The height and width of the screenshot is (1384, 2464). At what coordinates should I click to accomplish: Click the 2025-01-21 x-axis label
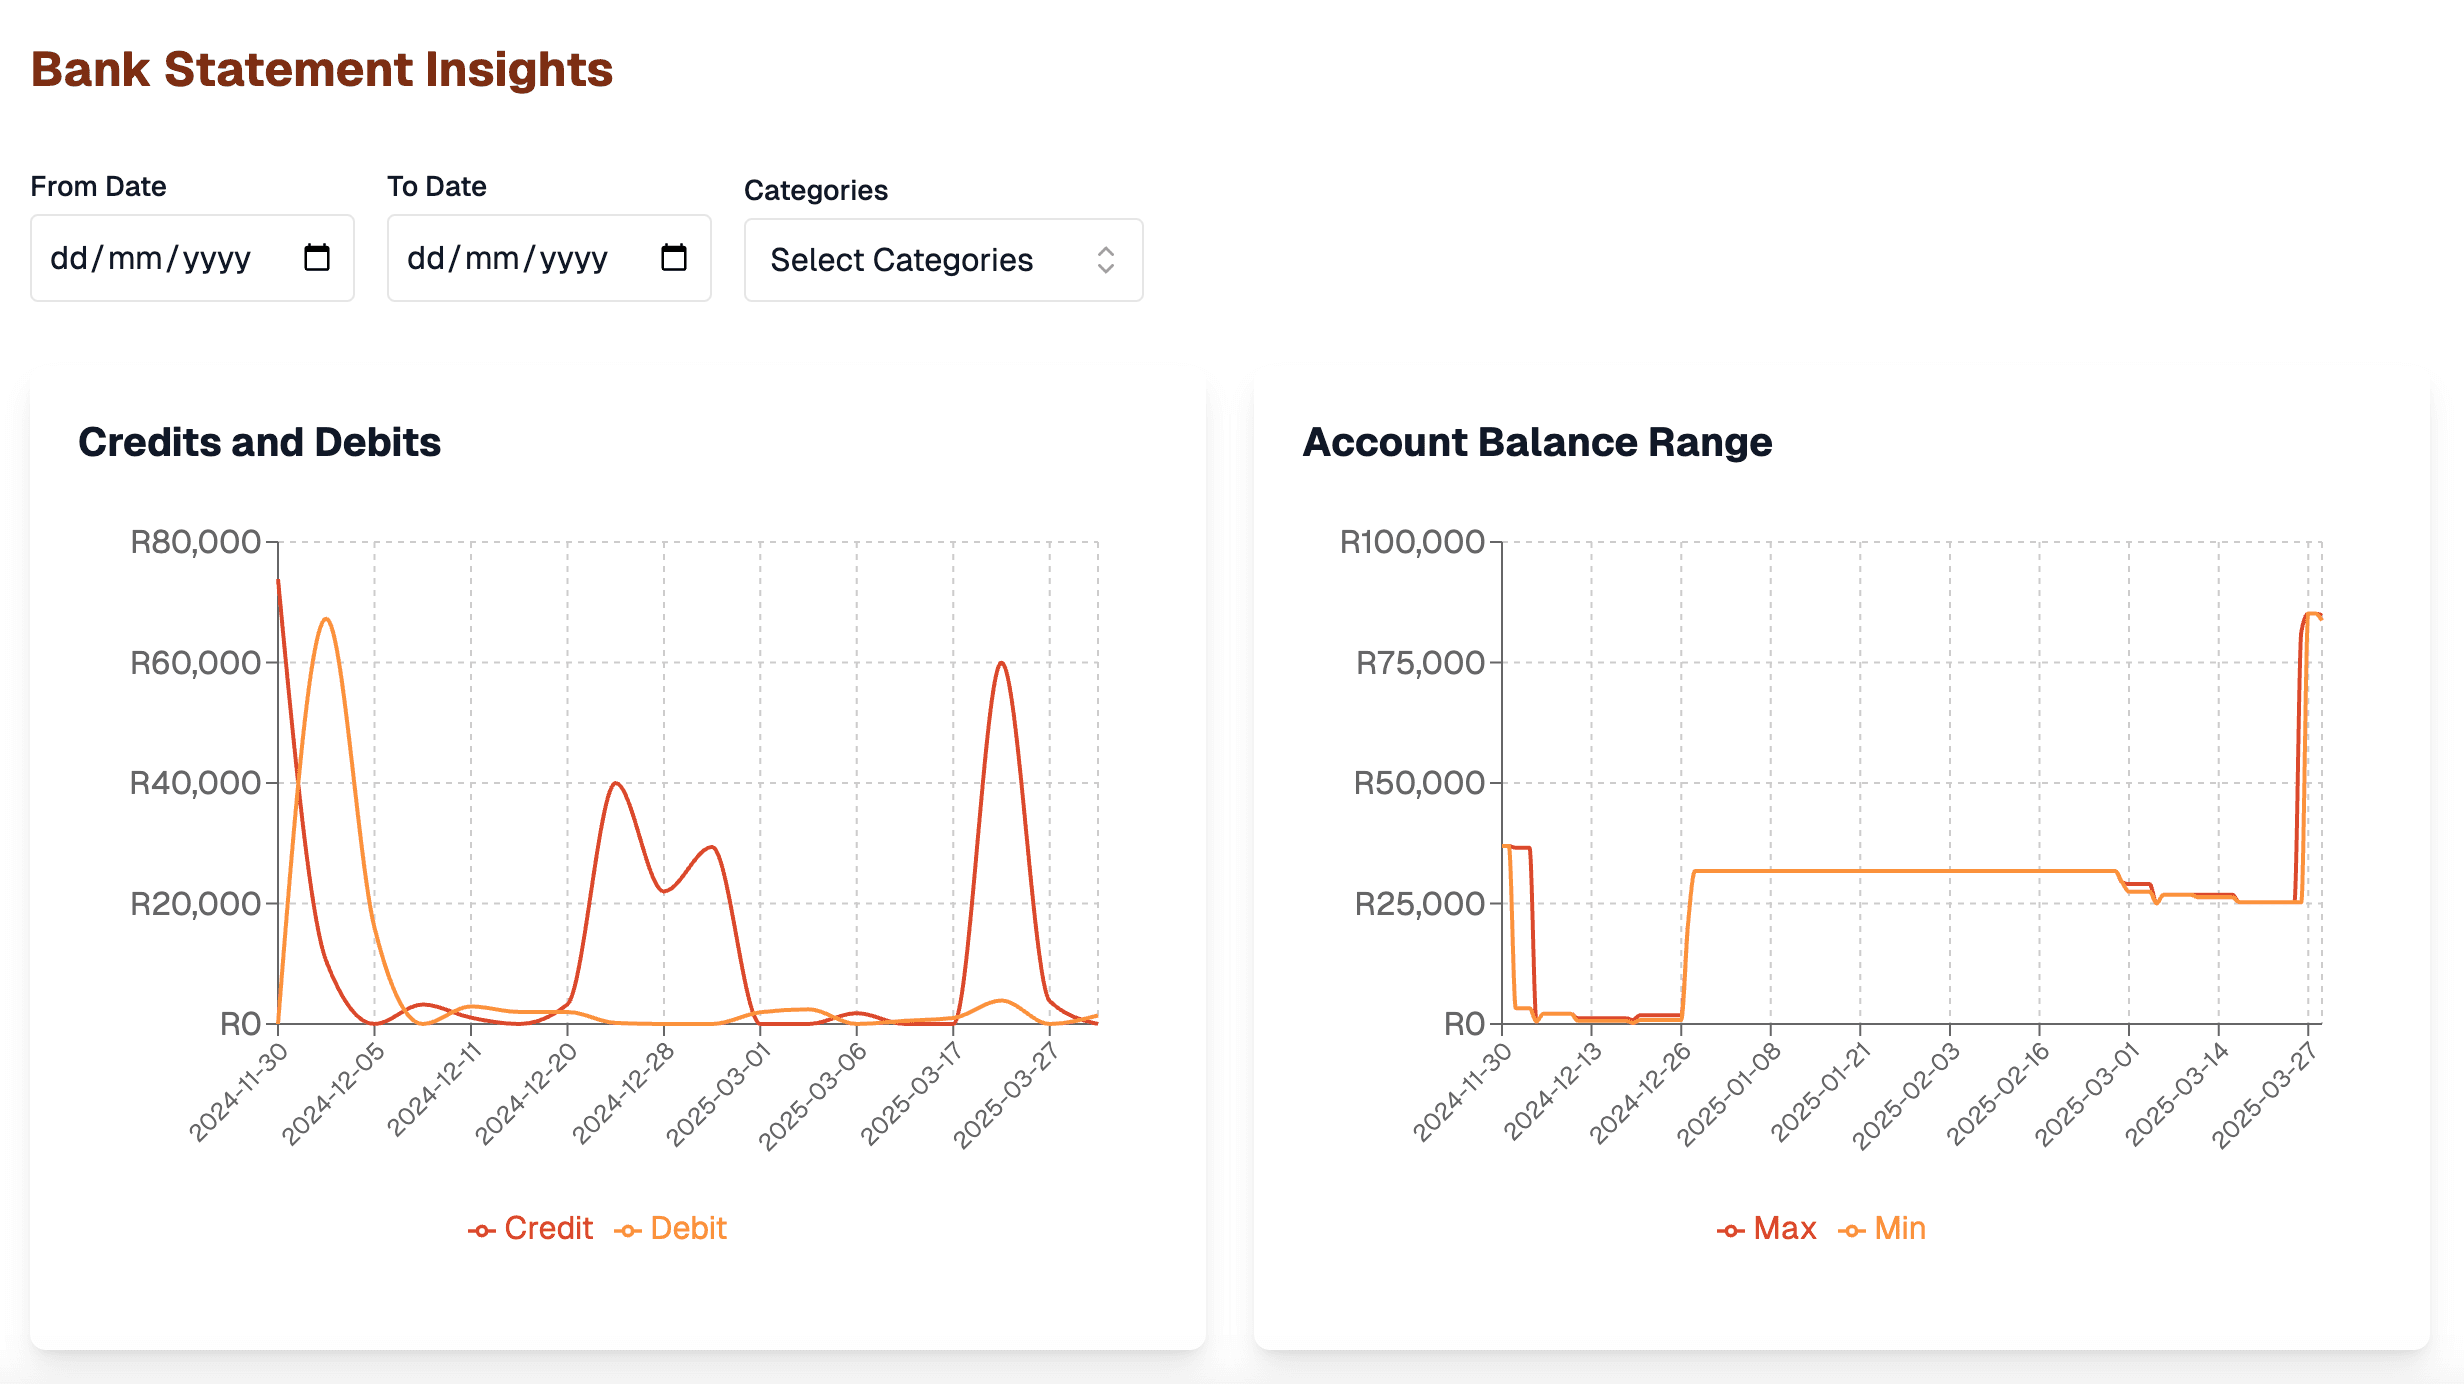pyautogui.click(x=1820, y=1091)
